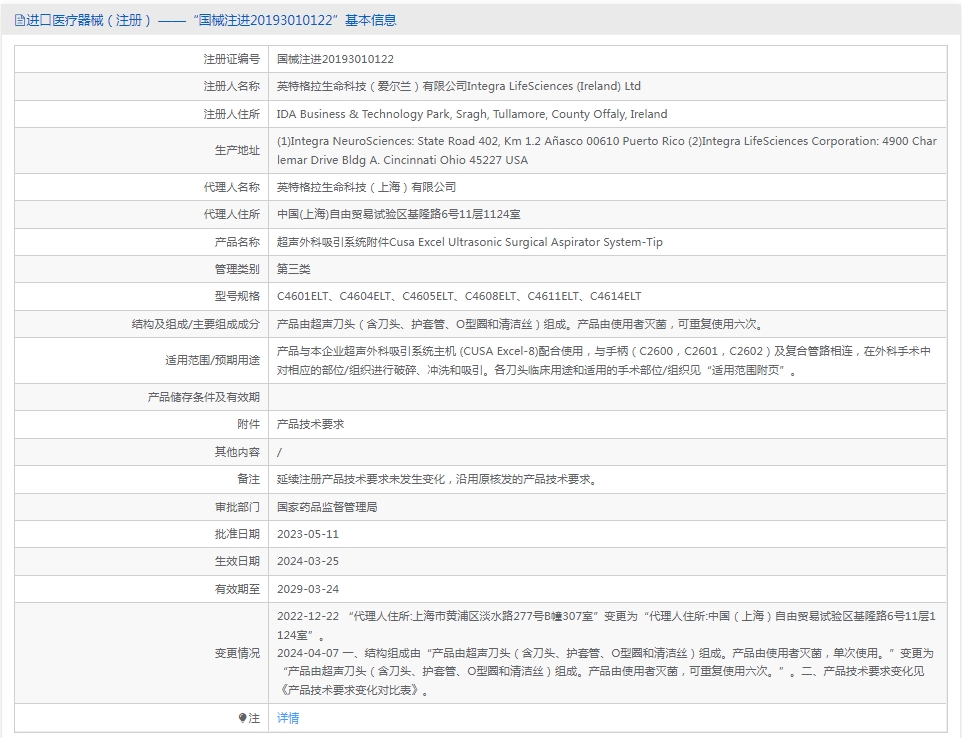
Task: Click approving department 国家药品监督管理局
Action: coord(327,507)
